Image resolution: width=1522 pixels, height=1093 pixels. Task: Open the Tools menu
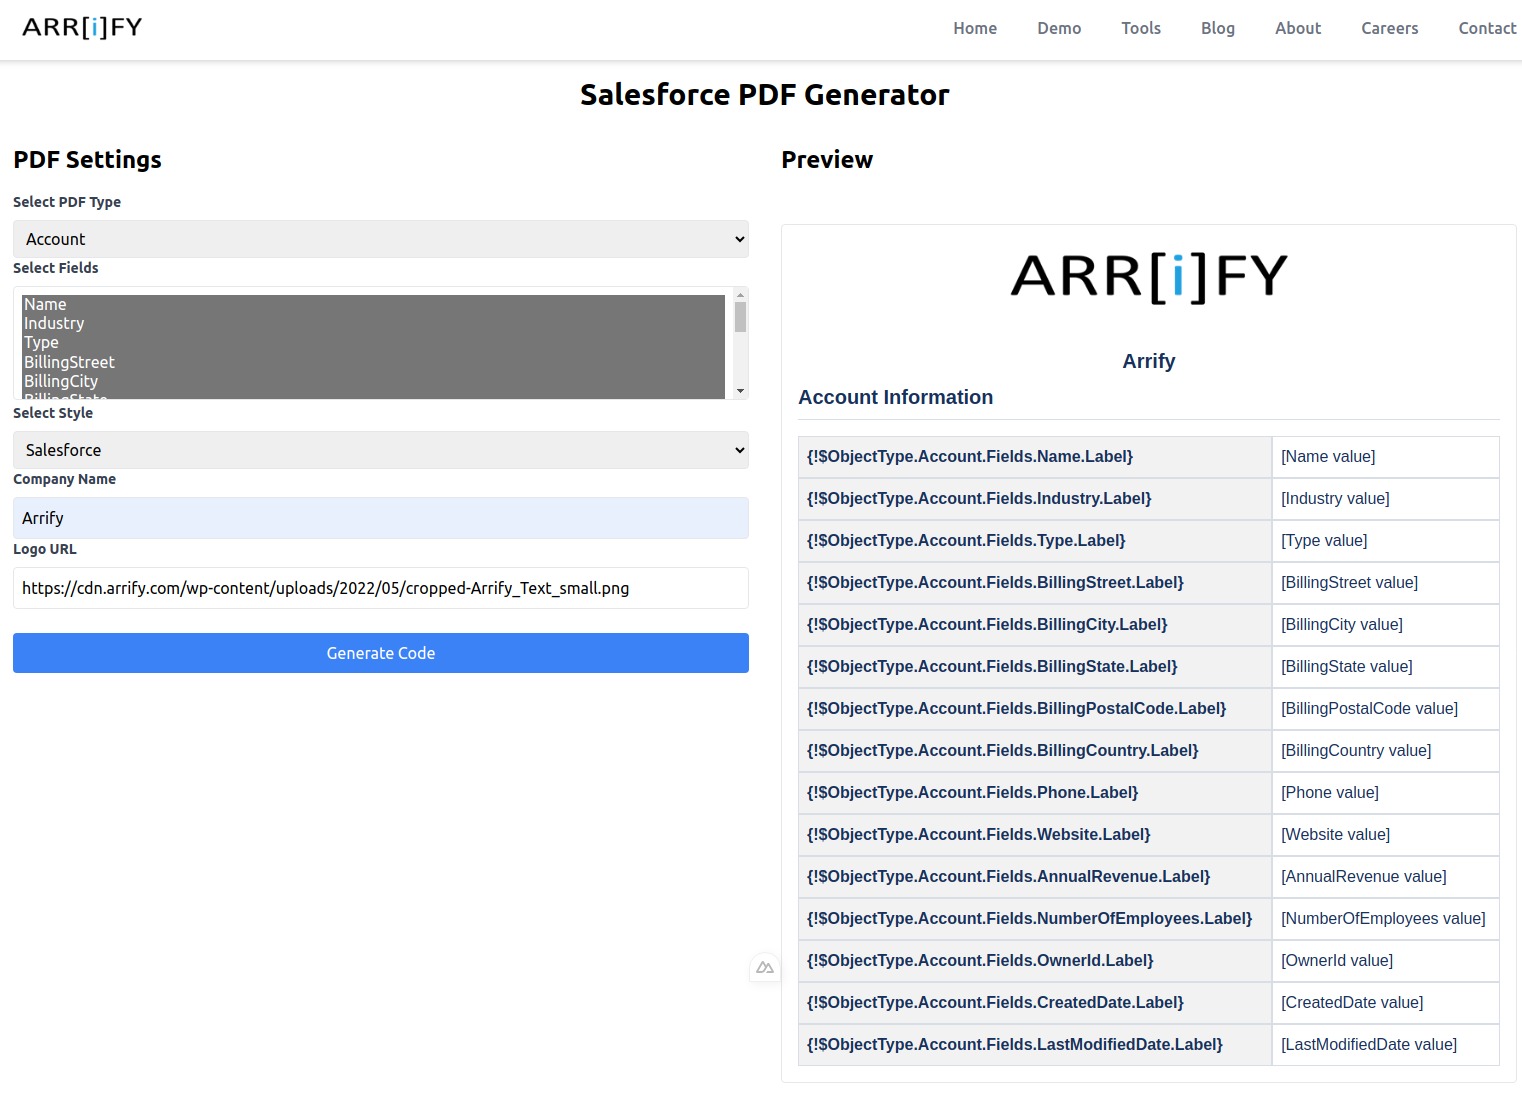(x=1140, y=28)
